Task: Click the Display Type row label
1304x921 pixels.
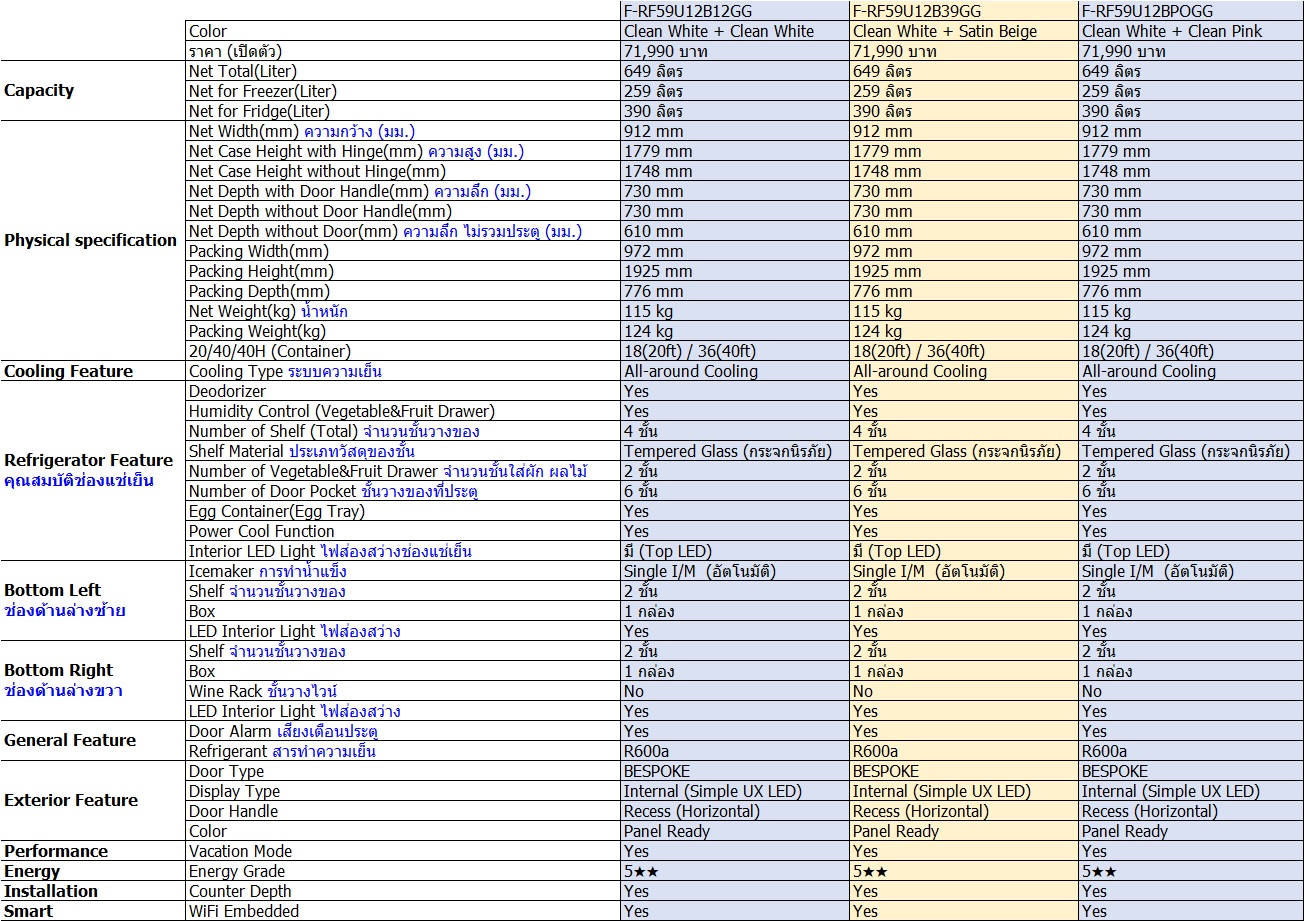Action: (x=234, y=791)
